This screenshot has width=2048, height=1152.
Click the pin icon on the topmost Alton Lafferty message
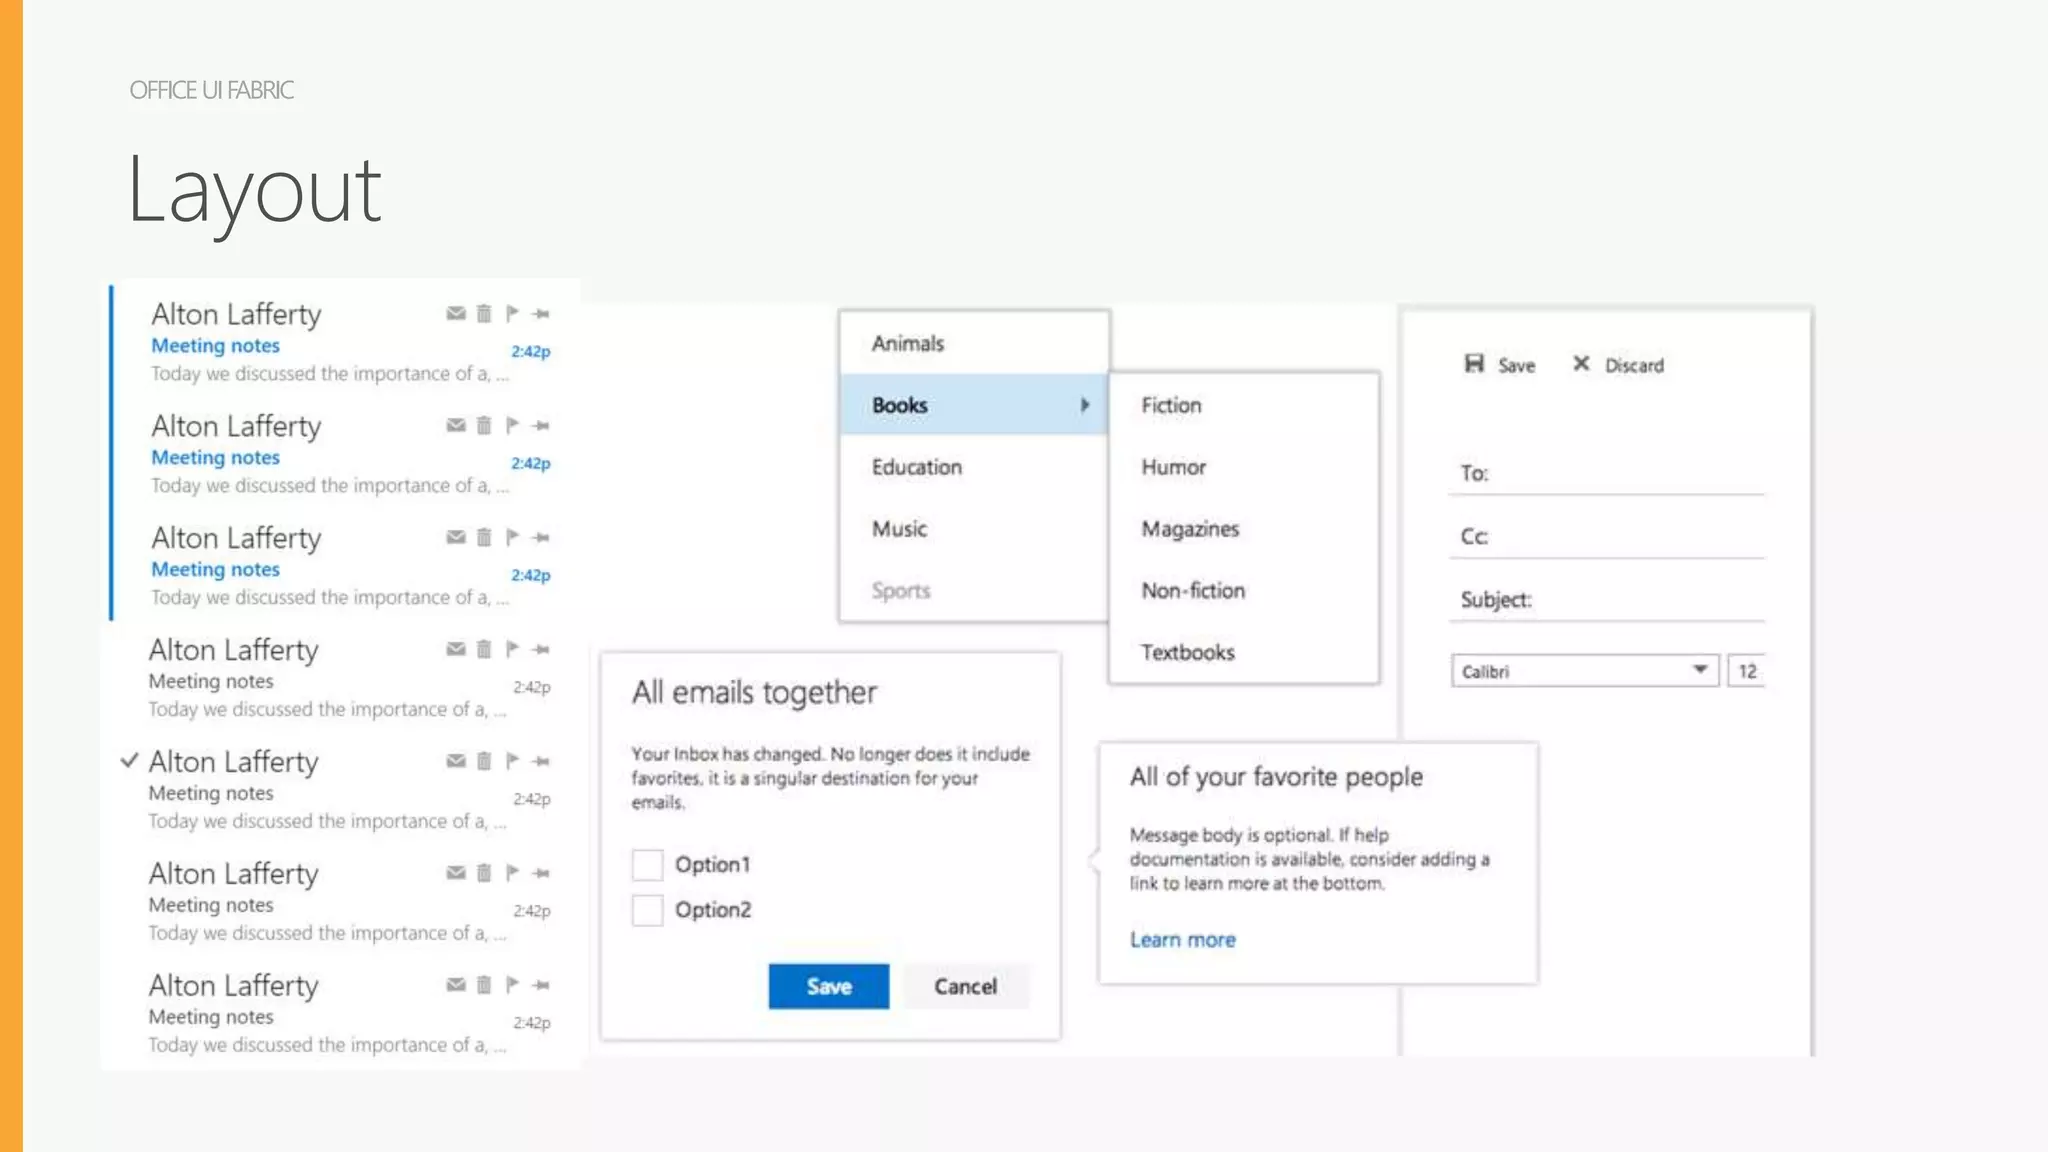(541, 314)
